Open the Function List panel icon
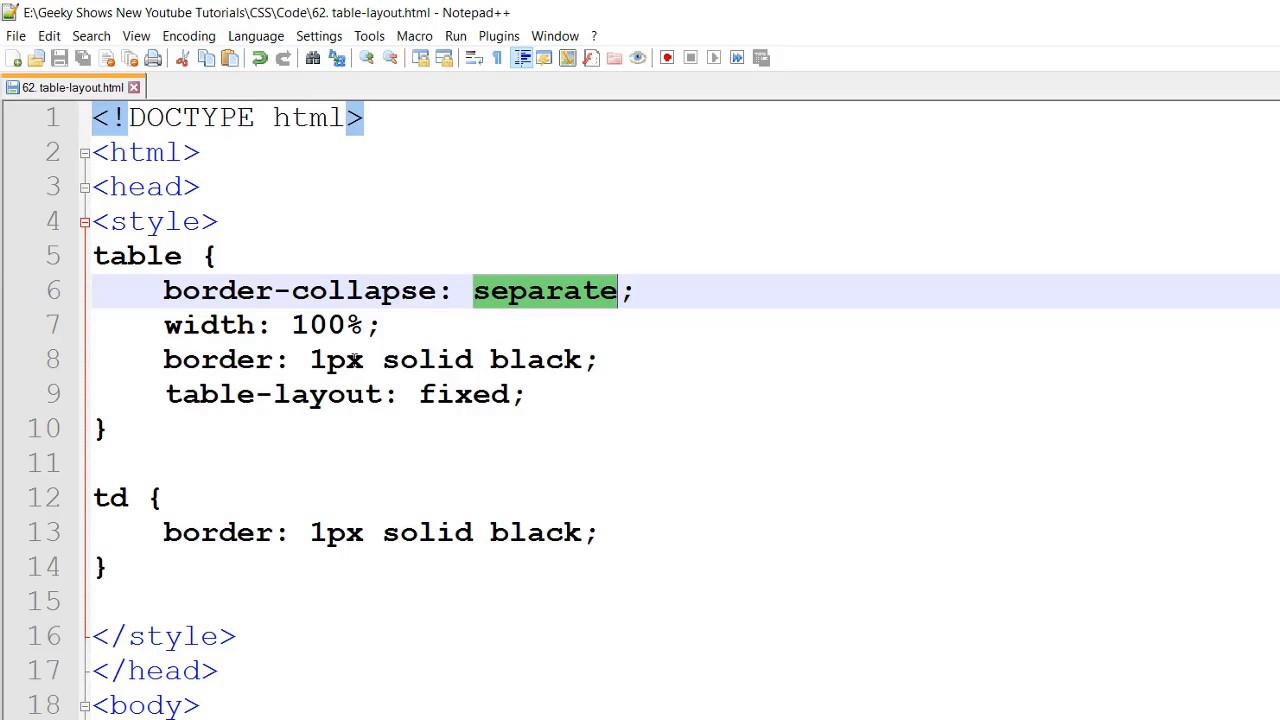The image size is (1280, 720). pos(591,58)
